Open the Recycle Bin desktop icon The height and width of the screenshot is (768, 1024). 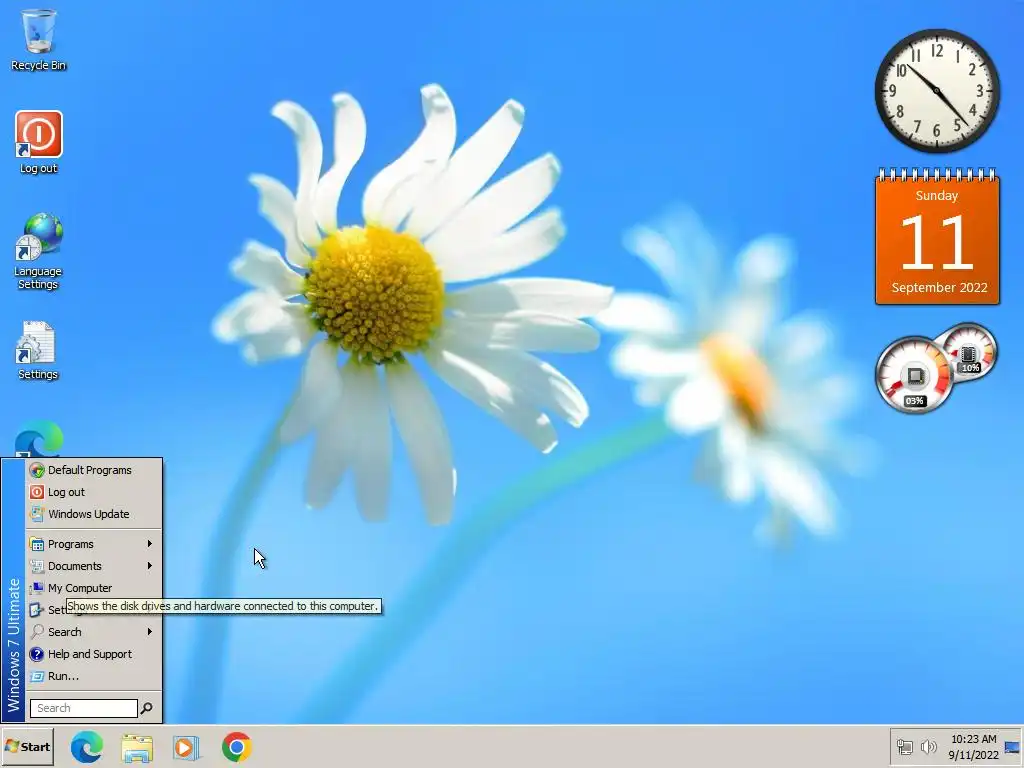[39, 39]
